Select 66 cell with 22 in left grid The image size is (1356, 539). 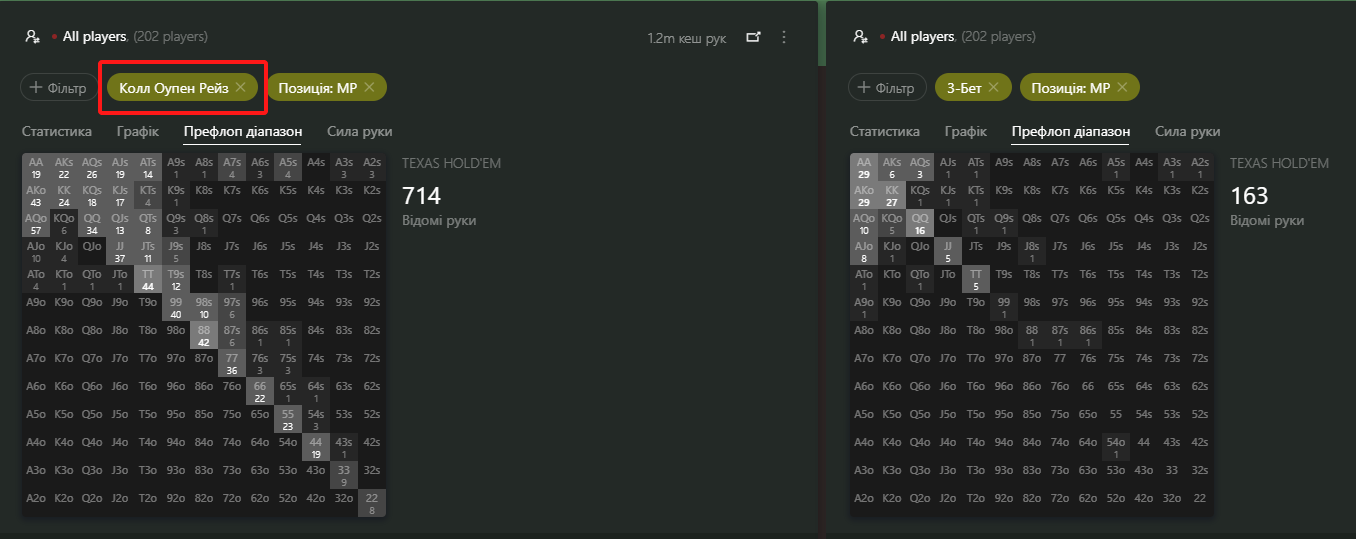[x=260, y=391]
